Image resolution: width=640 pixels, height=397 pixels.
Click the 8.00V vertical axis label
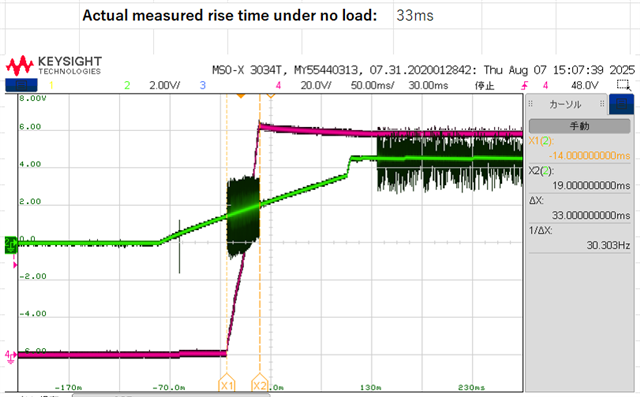pyautogui.click(x=33, y=98)
